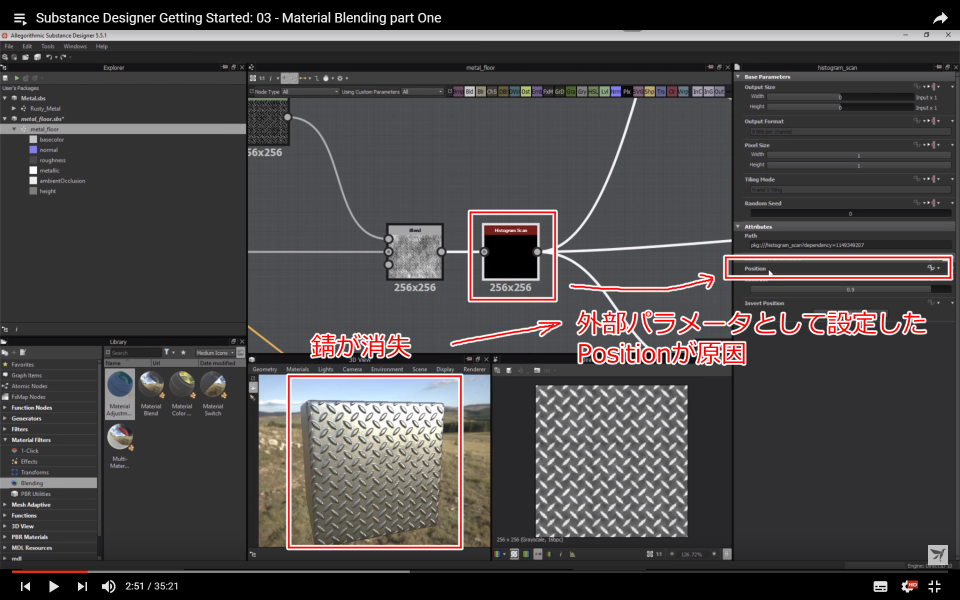Open the Help menu

pos(102,47)
